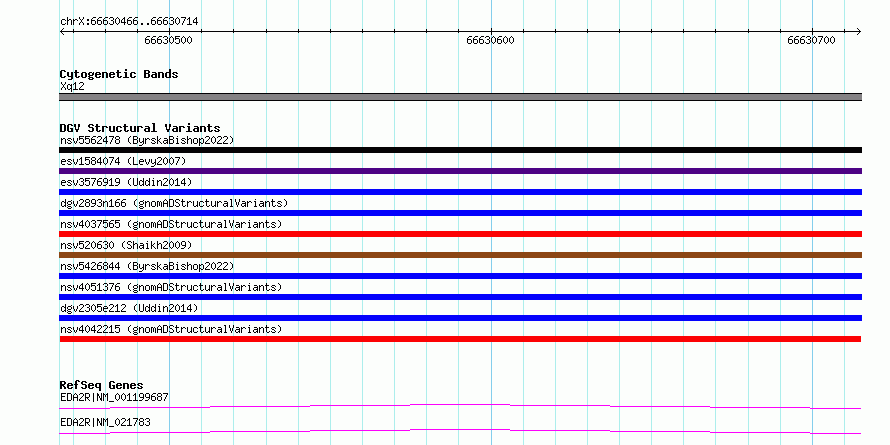Click the DGV Structural Variants track heading
Image resolution: width=890 pixels, height=445 pixels.
(x=140, y=128)
